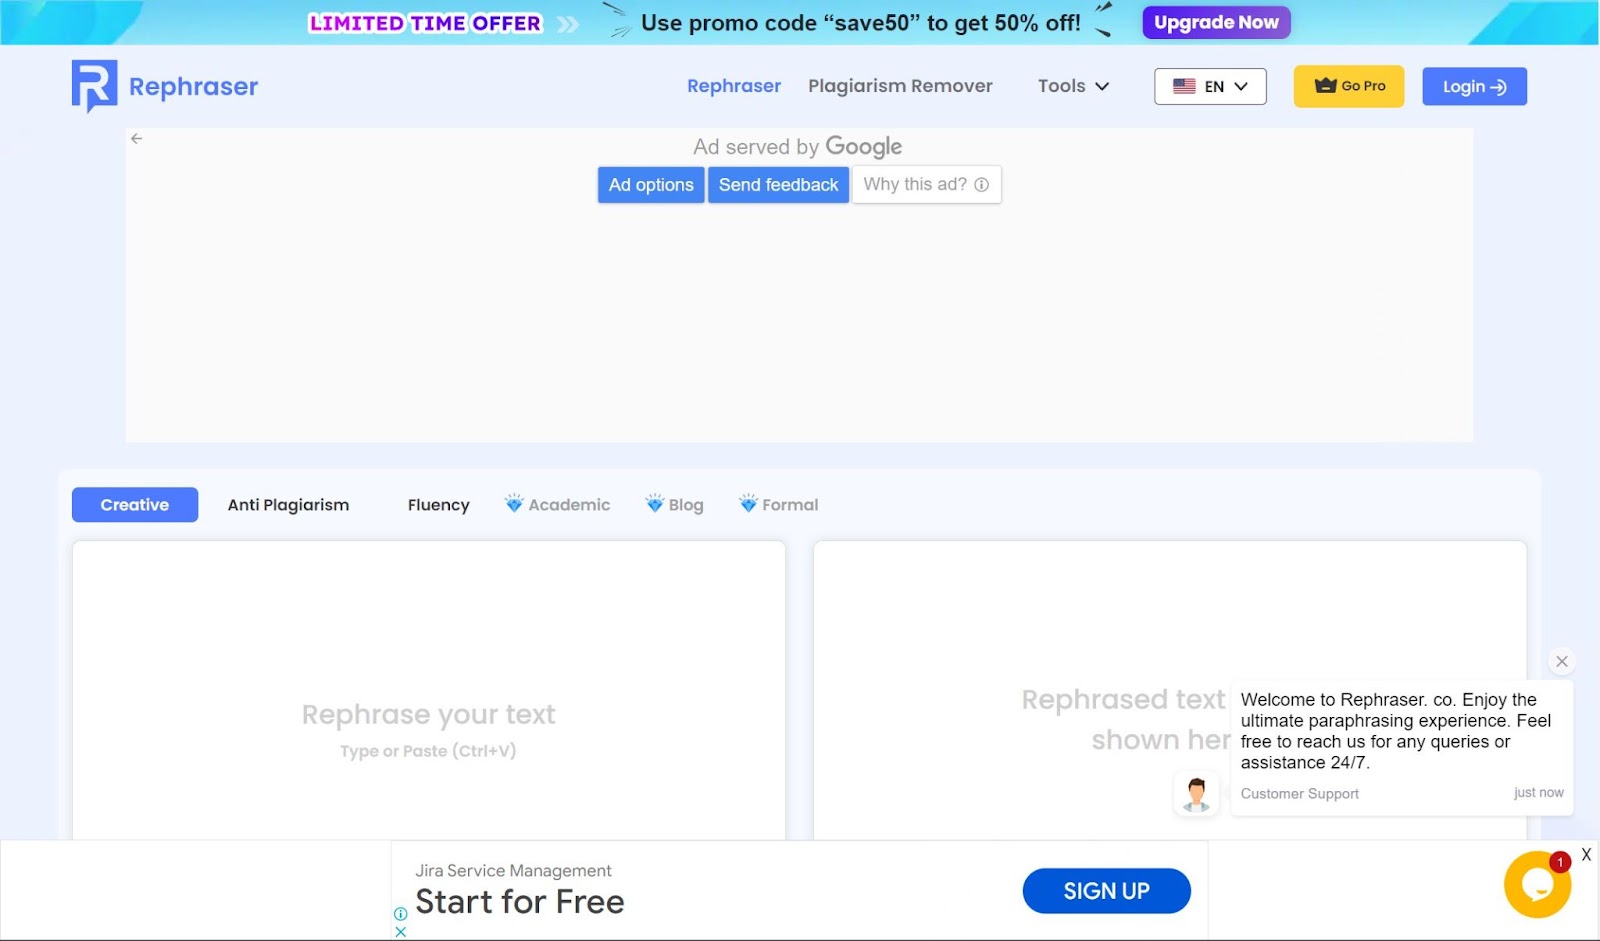Click the back arrow in the ad panel
This screenshot has width=1600, height=941.
coord(137,139)
